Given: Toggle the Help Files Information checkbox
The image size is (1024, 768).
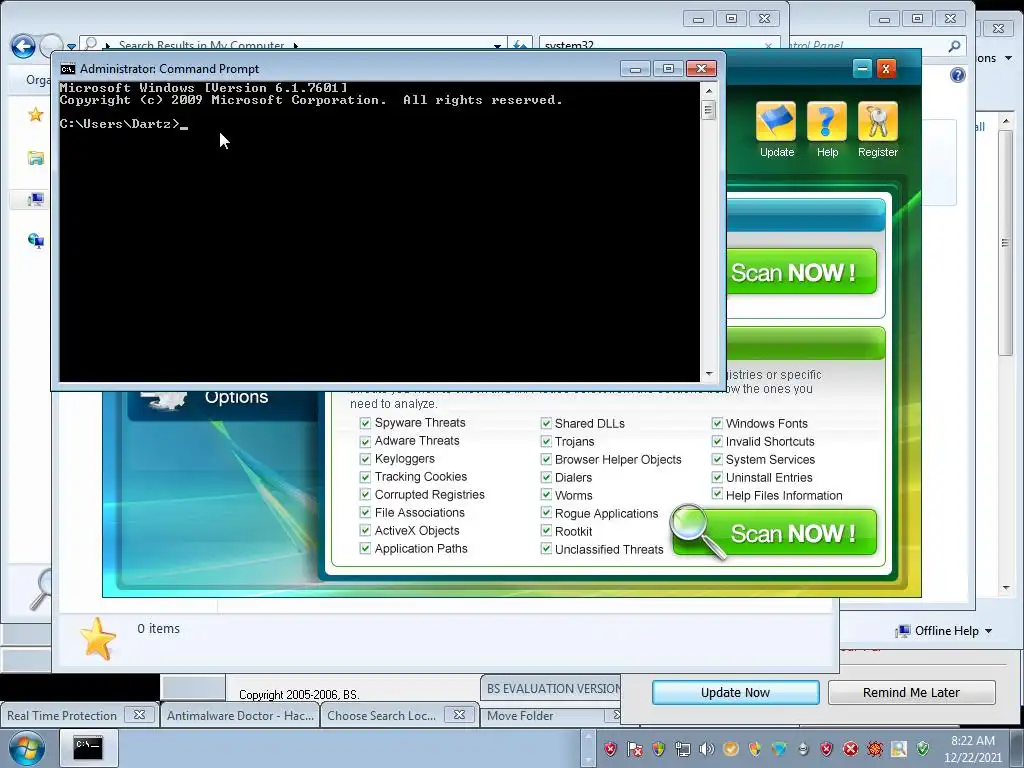Looking at the screenshot, I should pos(717,494).
